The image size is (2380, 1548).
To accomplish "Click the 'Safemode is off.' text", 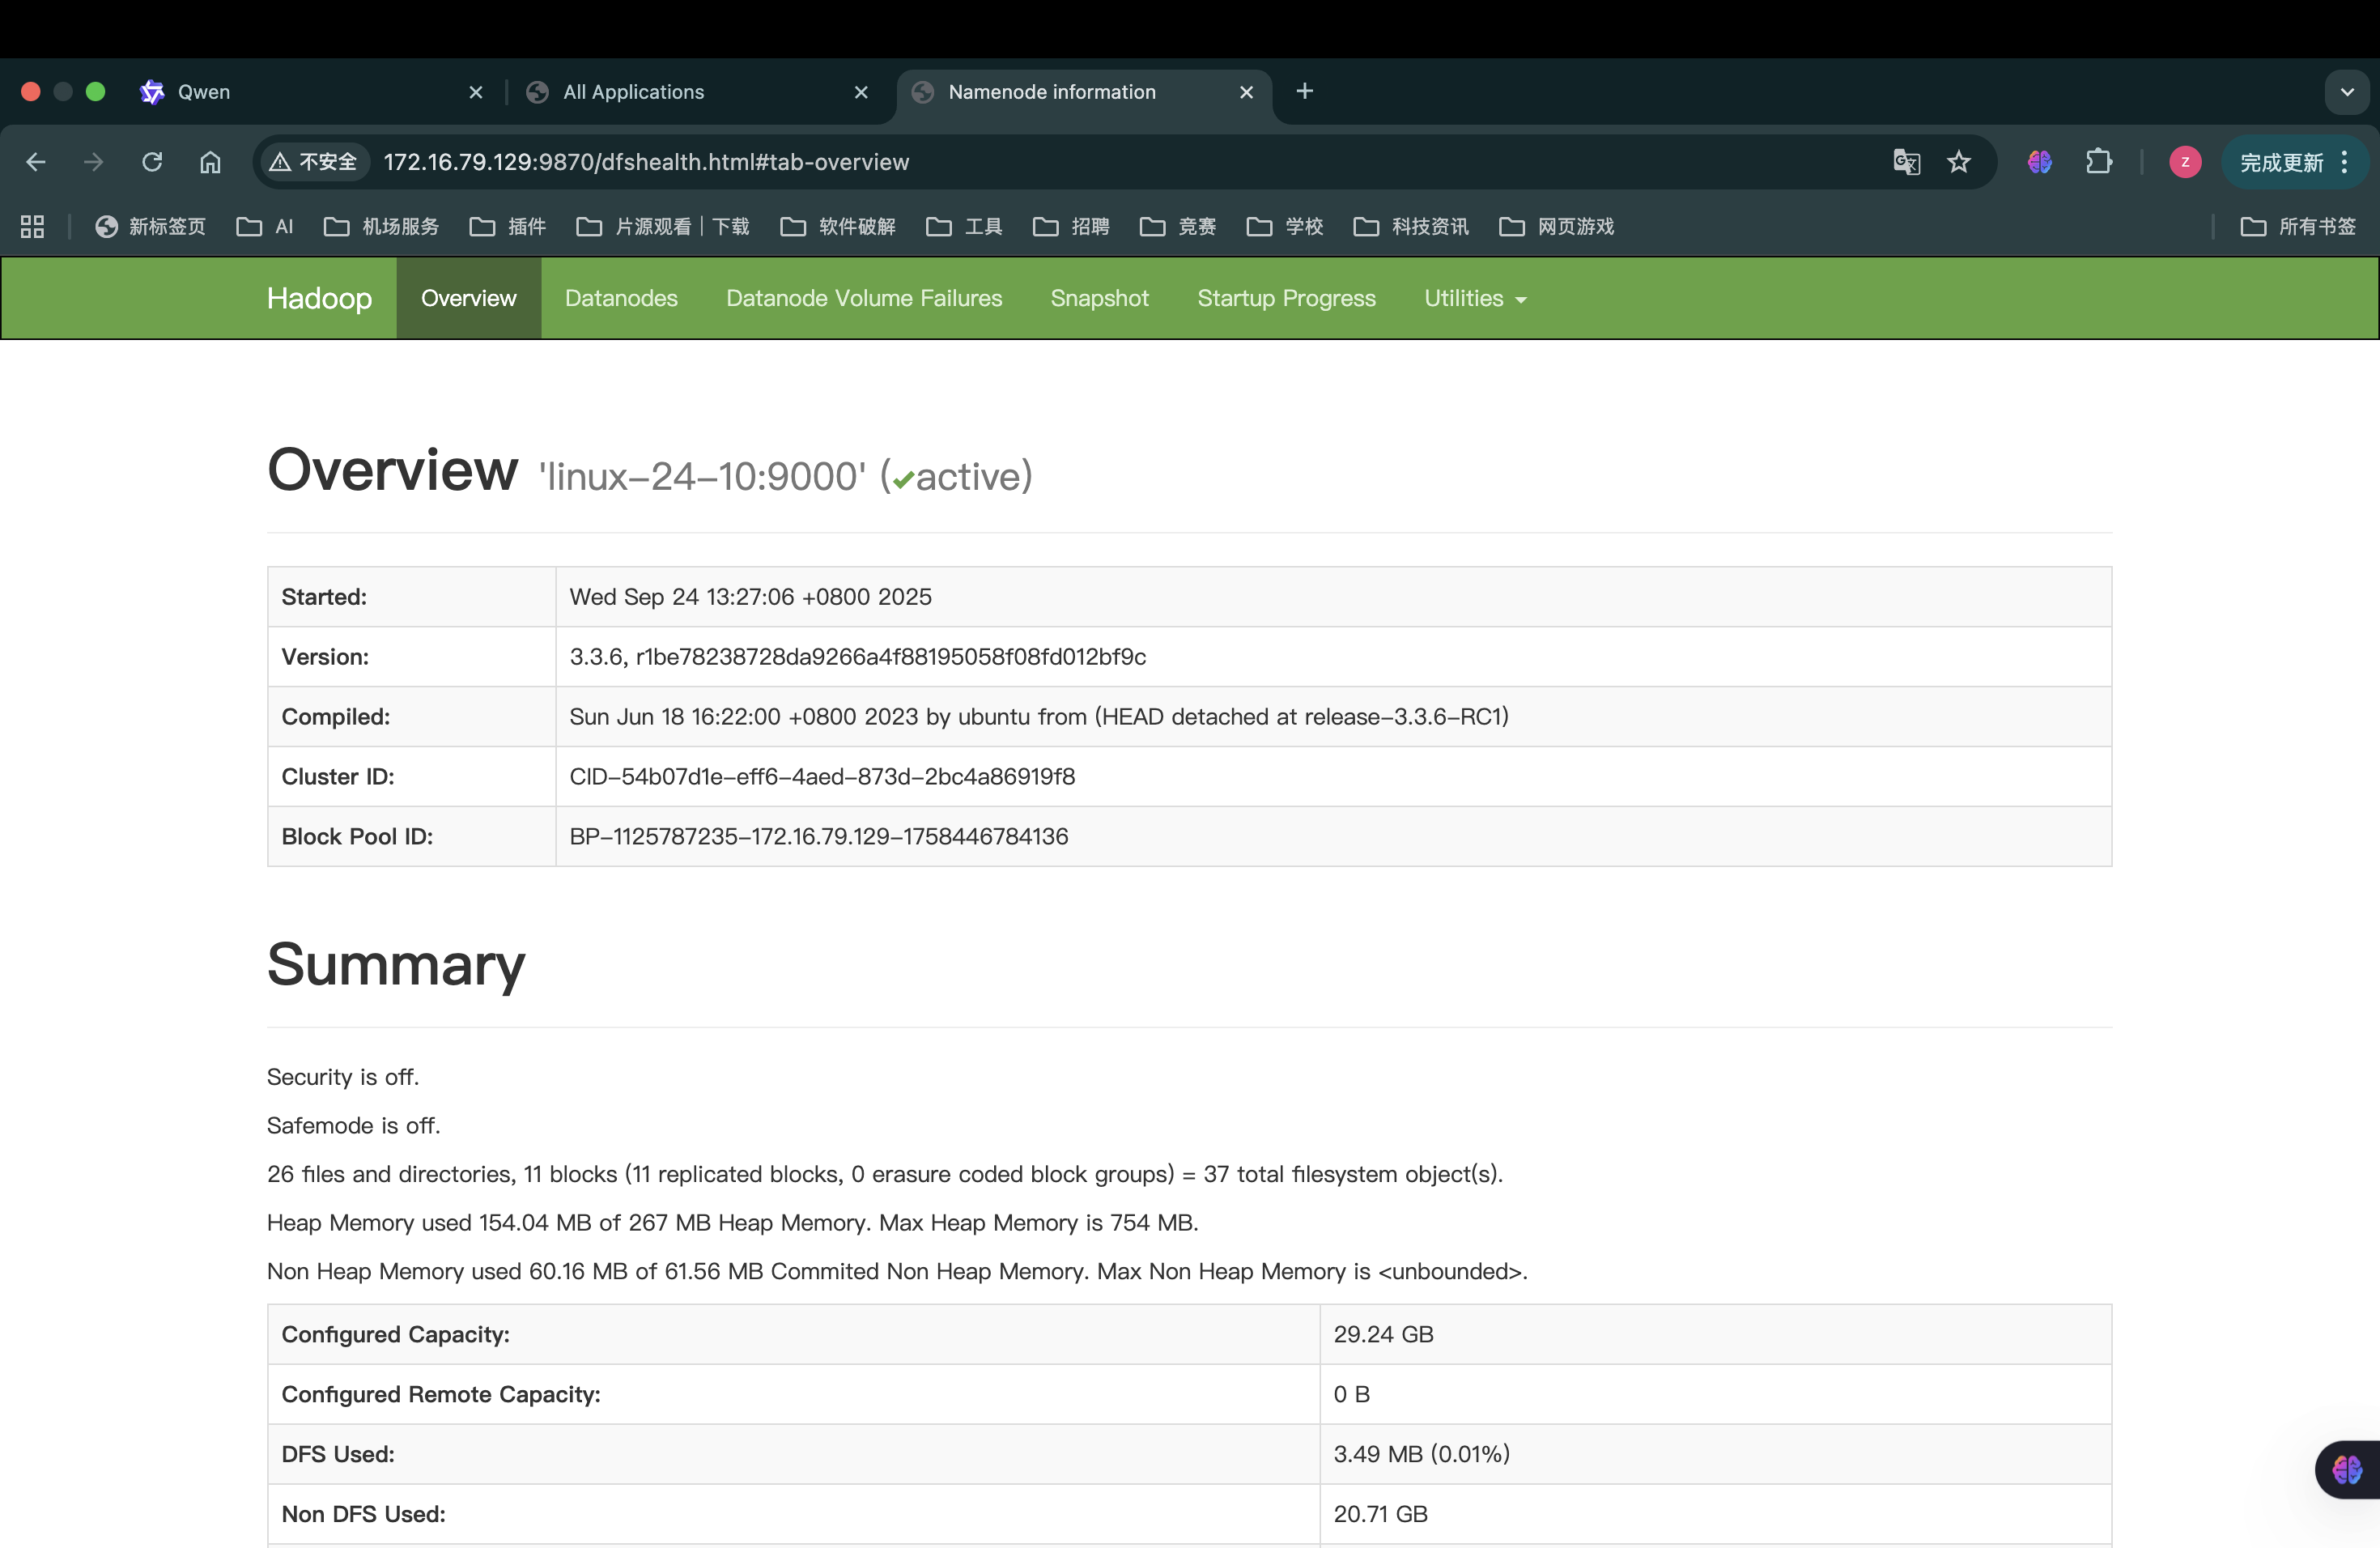I will [x=354, y=1126].
